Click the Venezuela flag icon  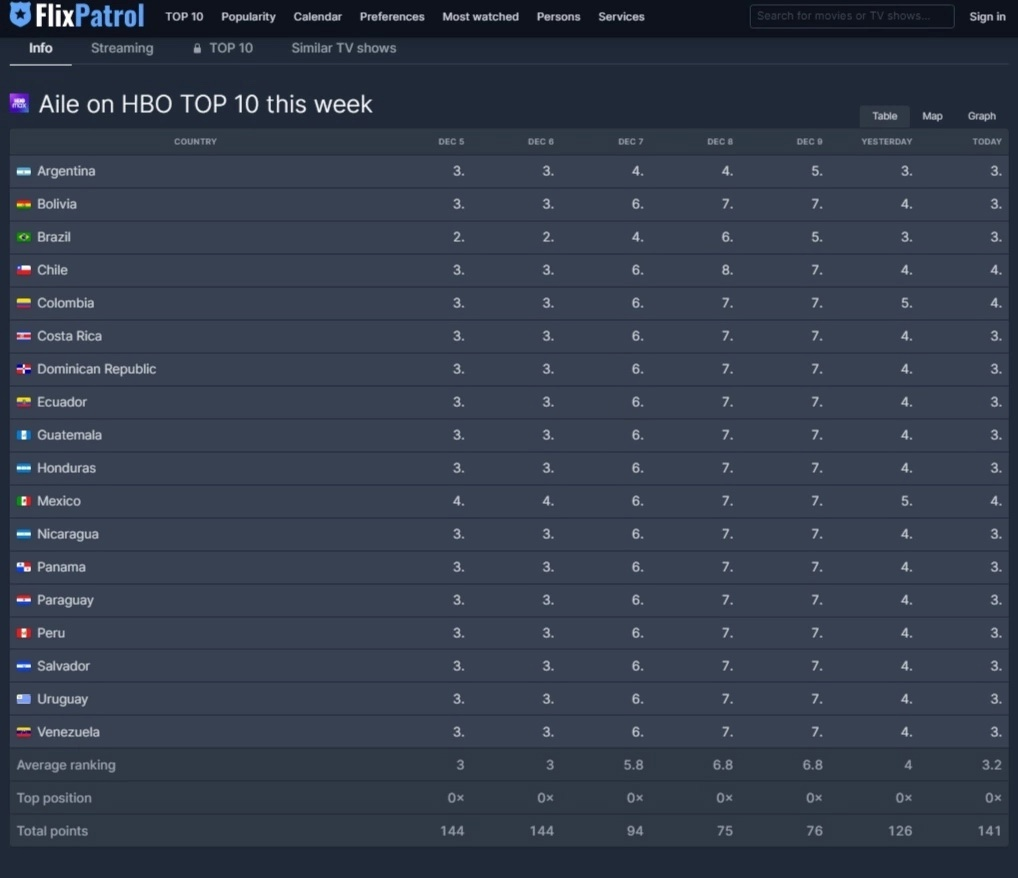[24, 733]
